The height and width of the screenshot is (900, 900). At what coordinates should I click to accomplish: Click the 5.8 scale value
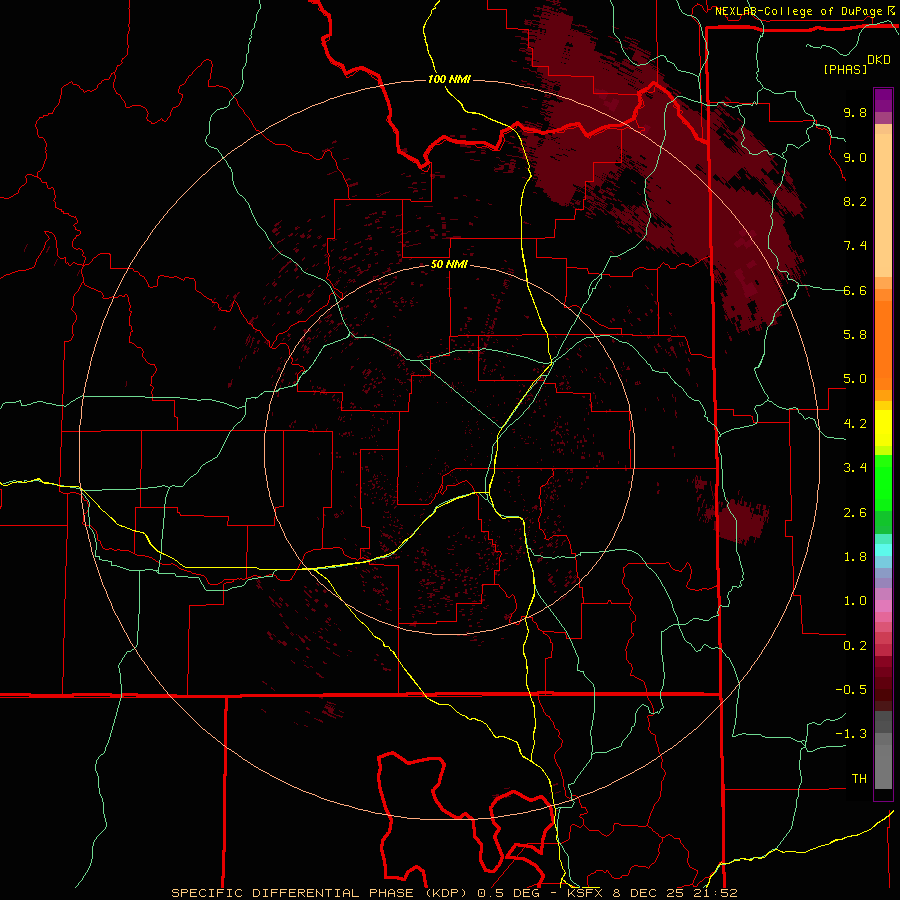(855, 335)
